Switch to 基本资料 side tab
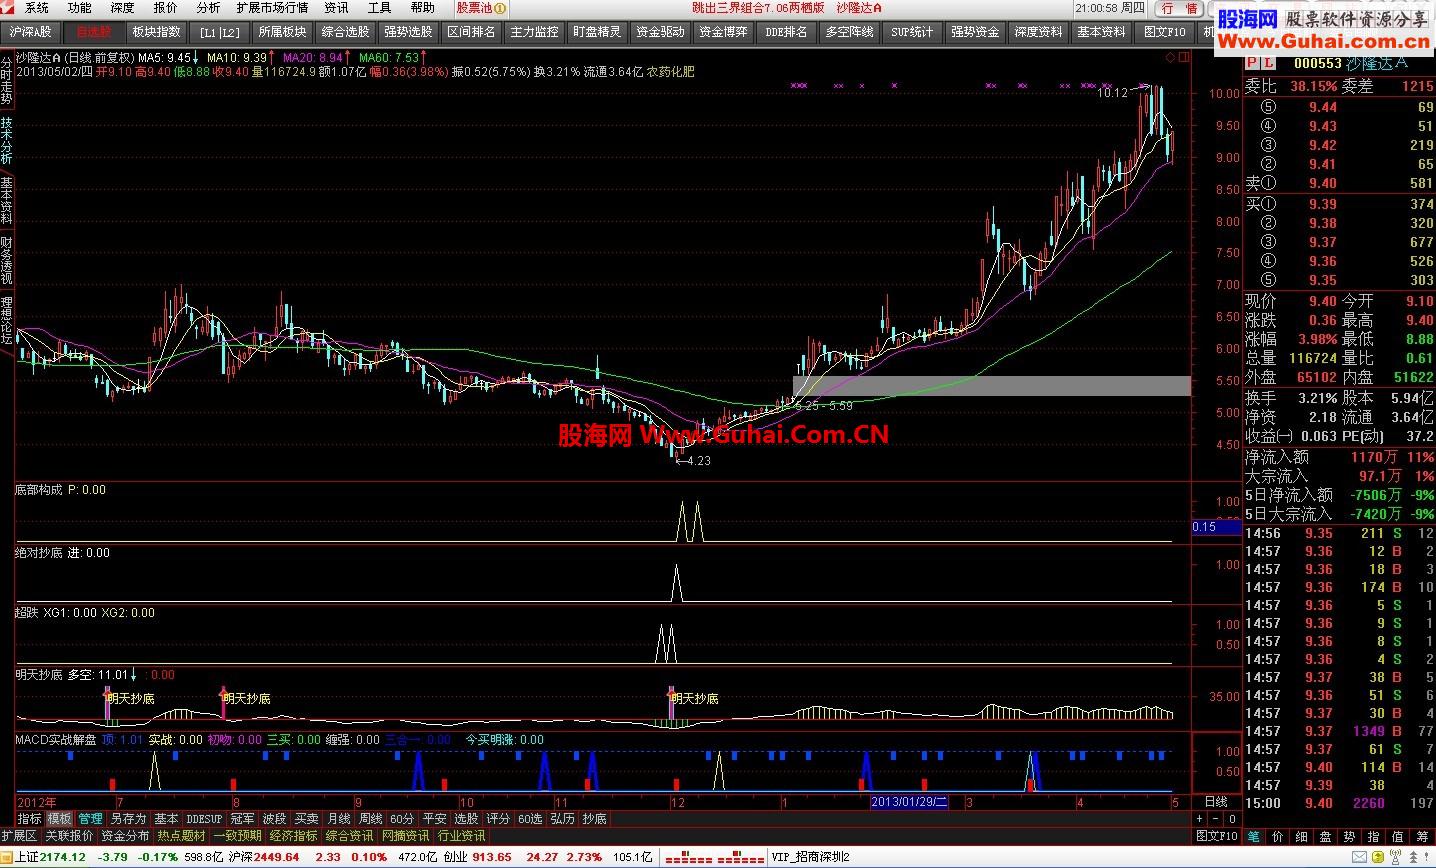The width and height of the screenshot is (1436, 868). pos(7,202)
